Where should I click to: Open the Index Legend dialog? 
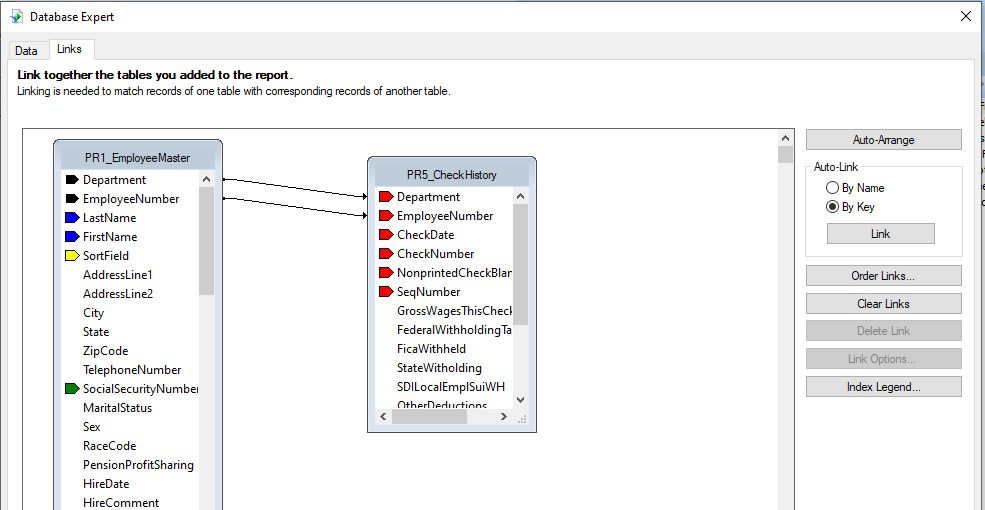click(x=883, y=387)
